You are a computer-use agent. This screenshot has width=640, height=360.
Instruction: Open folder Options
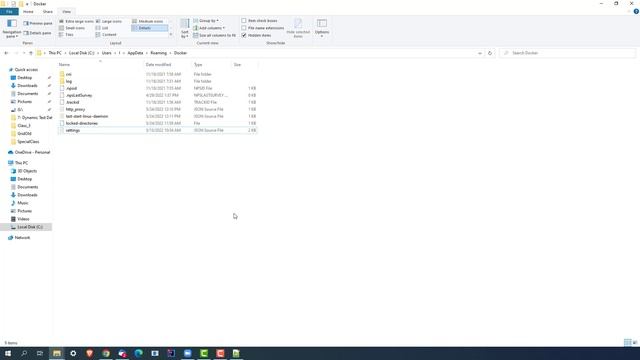[x=322, y=29]
